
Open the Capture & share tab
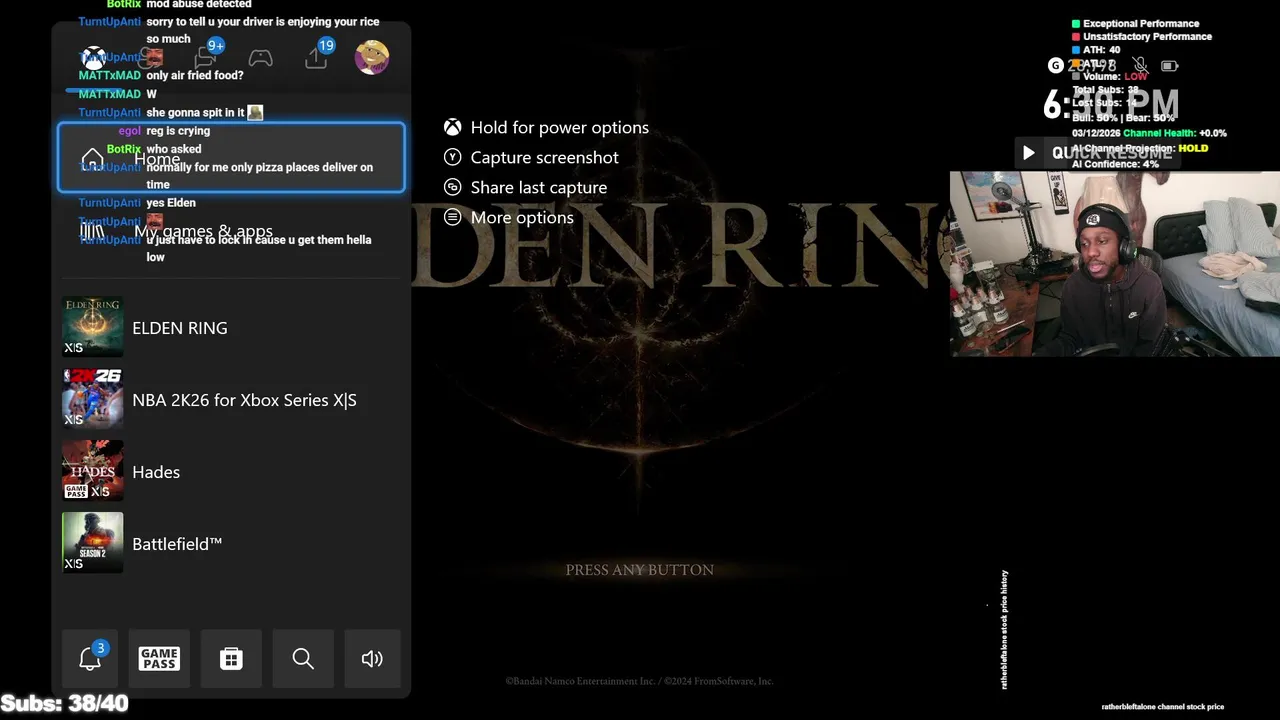317,56
